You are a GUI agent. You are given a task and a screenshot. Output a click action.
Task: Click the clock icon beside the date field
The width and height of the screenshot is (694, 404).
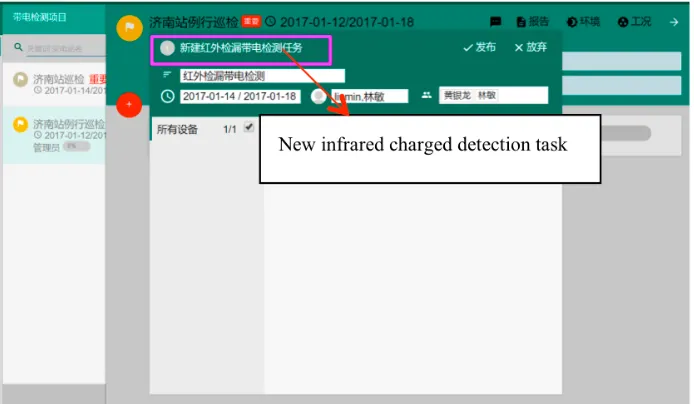click(x=167, y=96)
